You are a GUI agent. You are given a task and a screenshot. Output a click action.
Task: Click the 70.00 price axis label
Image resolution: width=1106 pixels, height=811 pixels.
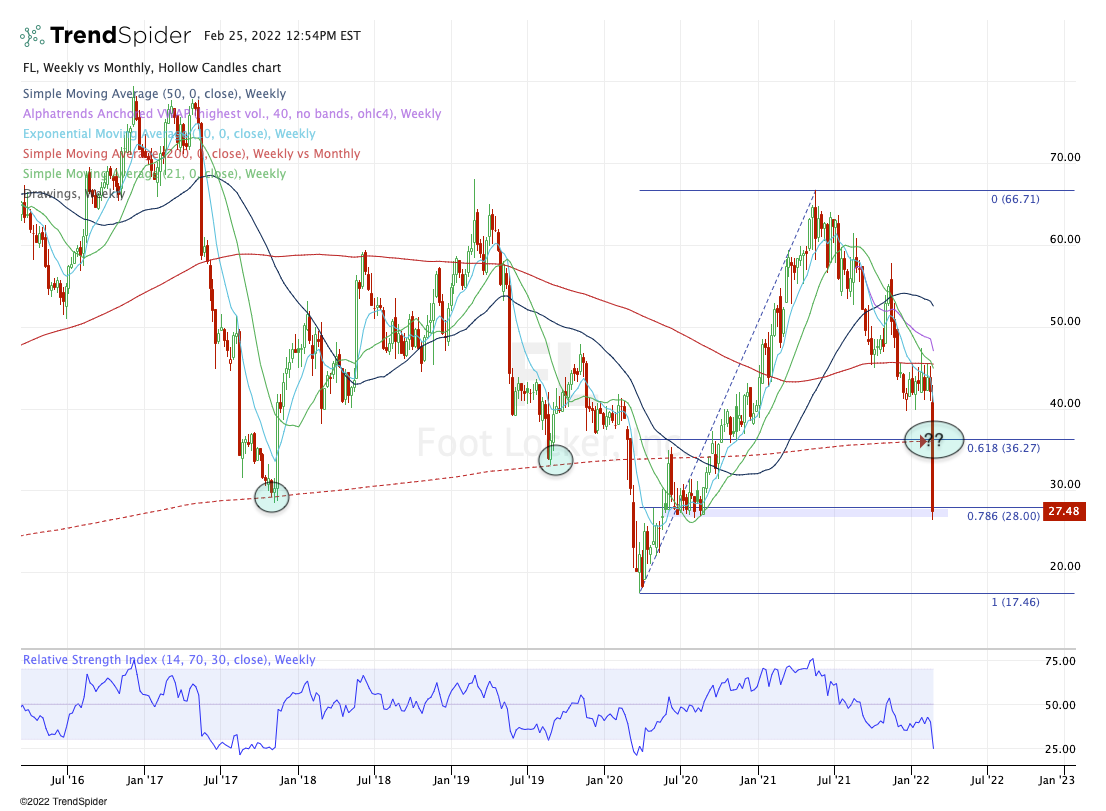point(1064,157)
